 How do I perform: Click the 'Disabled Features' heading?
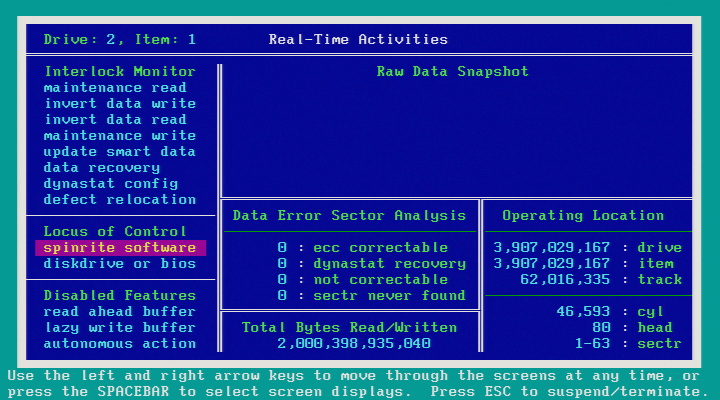point(120,296)
